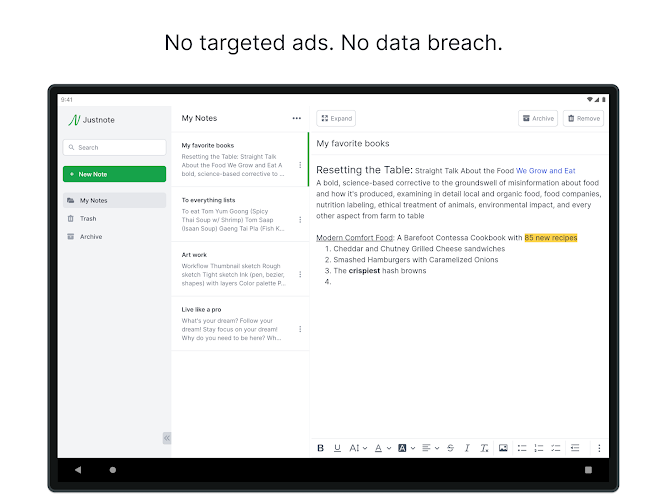Viewport: 667px width, 500px height.
Task: Open the text alignment dropdown
Action: (430, 448)
